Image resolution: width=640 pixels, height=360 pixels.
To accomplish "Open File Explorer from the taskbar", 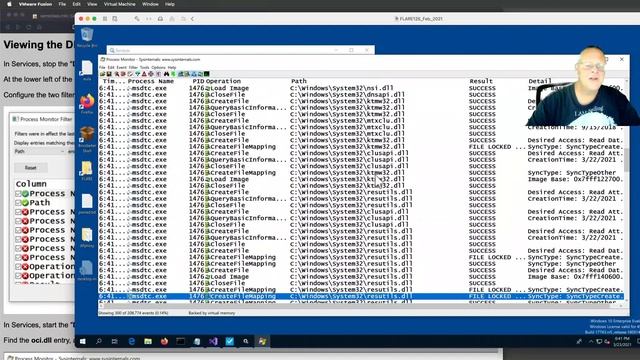I will pyautogui.click(x=148, y=341).
